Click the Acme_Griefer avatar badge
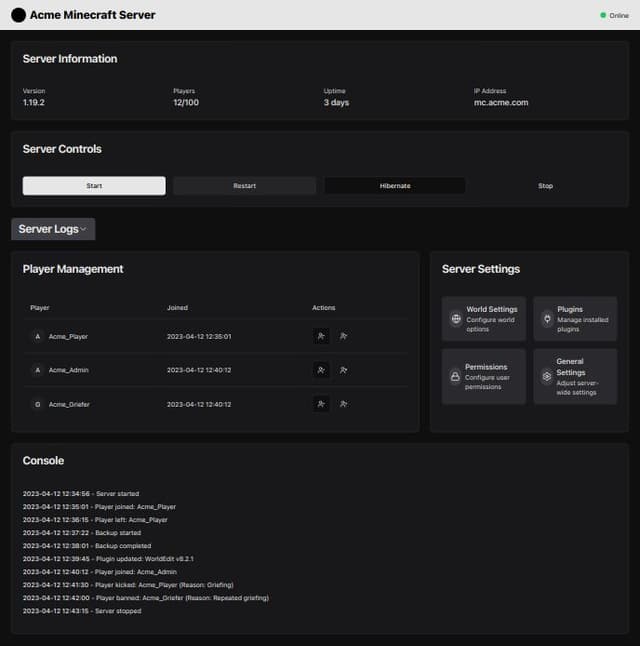Image resolution: width=640 pixels, height=646 pixels. tap(38, 404)
